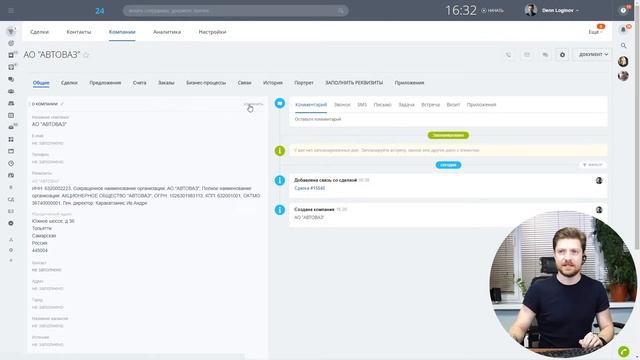Switch to the Заказы tab
The height and width of the screenshot is (360, 640).
tap(166, 83)
